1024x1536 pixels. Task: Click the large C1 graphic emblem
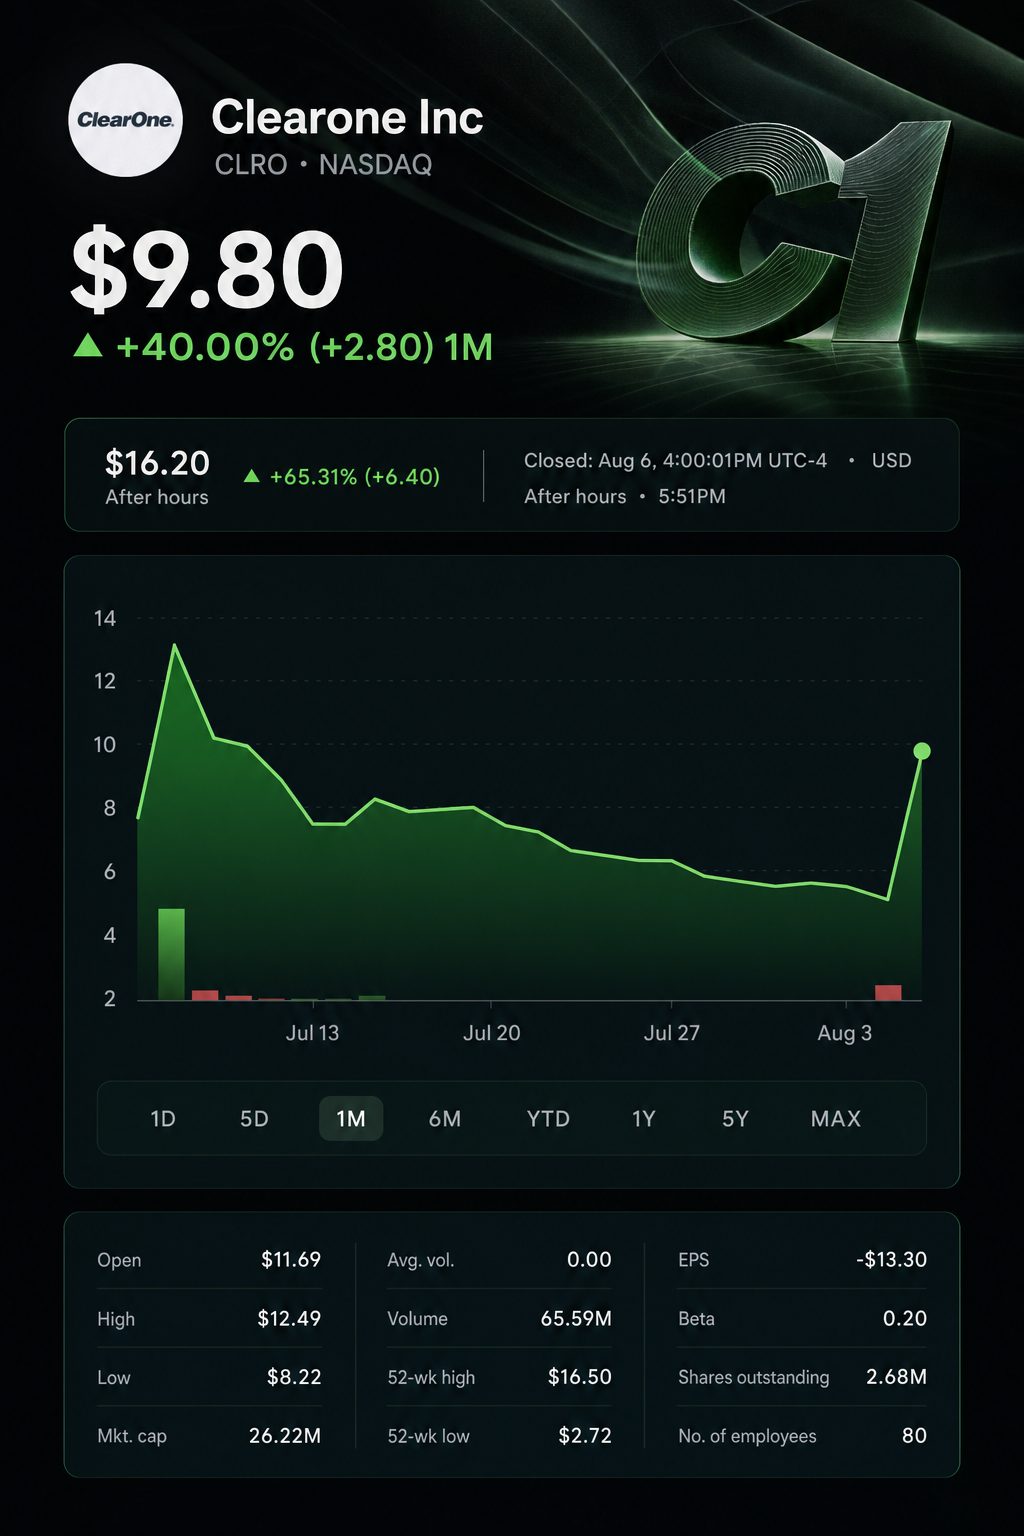pos(792,232)
